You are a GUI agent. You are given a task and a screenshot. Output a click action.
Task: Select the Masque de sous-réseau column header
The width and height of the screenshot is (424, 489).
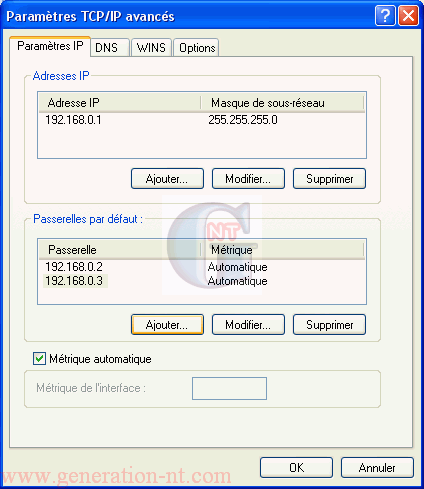(x=282, y=103)
